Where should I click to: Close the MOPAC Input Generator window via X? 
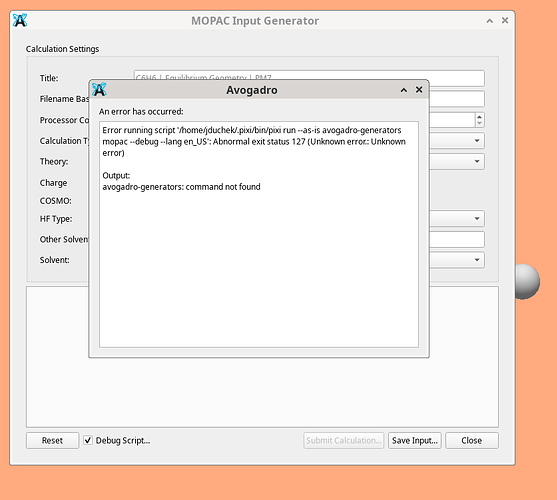coord(505,21)
